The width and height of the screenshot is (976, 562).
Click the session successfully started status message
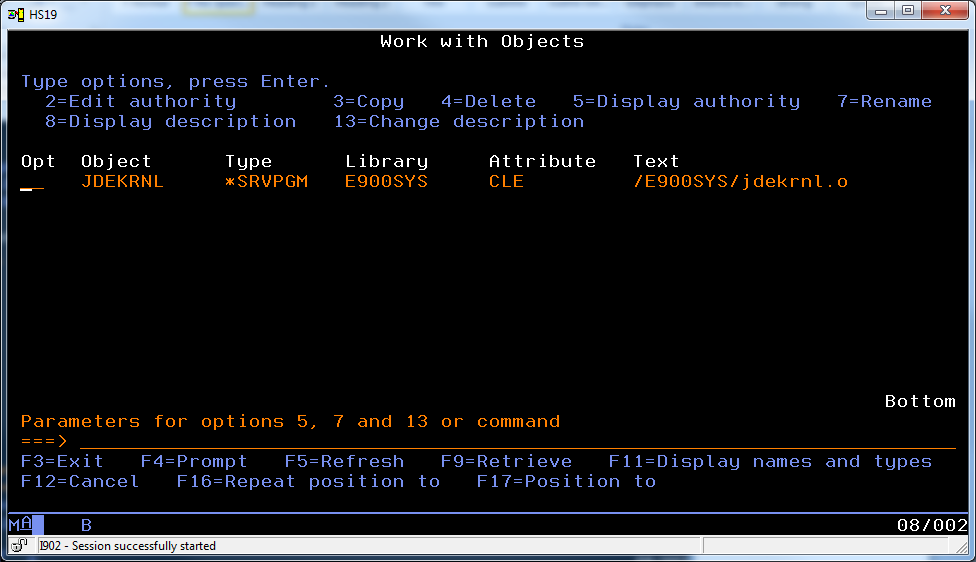(127, 546)
